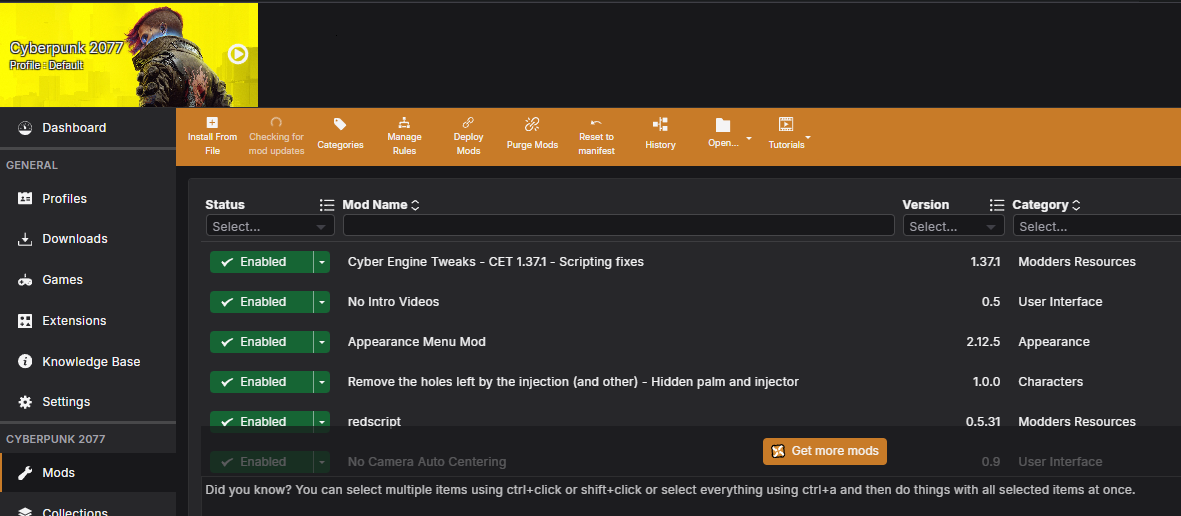Click the Mod Name filter text field
The image size is (1181, 516).
[x=618, y=226]
